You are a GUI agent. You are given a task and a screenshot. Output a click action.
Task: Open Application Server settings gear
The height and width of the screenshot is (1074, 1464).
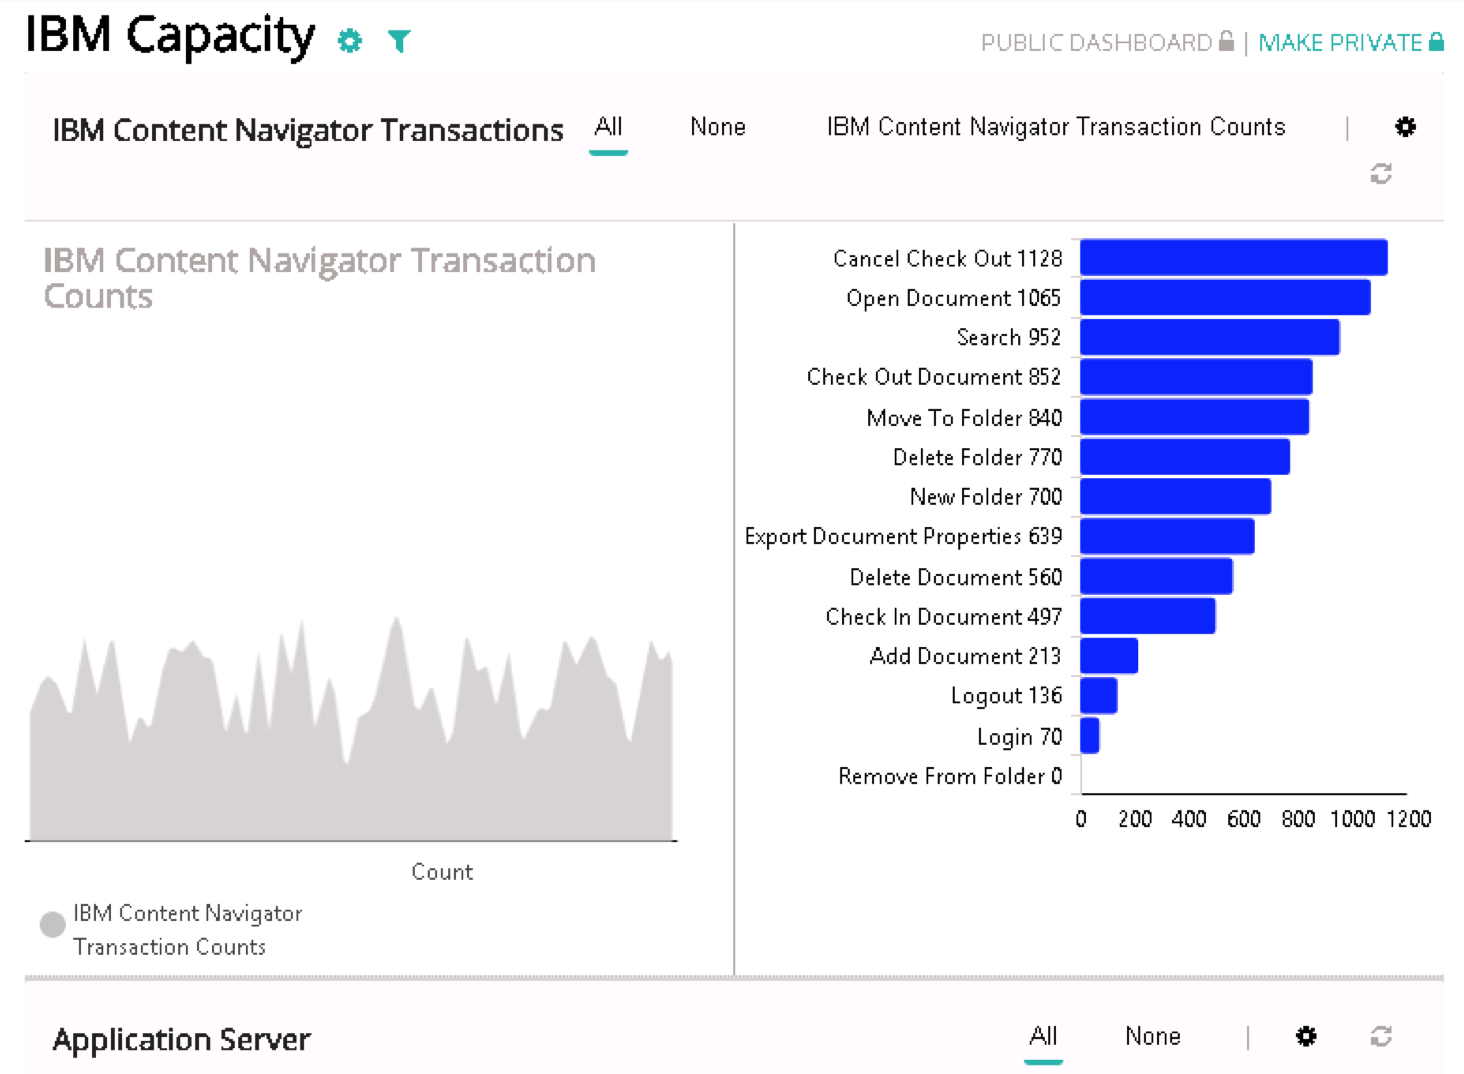pyautogui.click(x=1306, y=1036)
